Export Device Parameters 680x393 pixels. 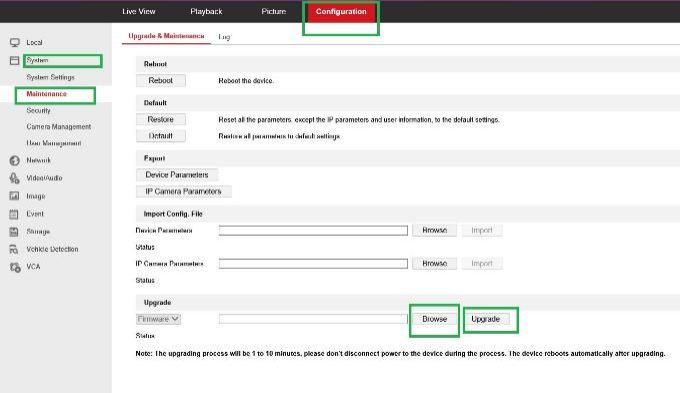pos(177,175)
